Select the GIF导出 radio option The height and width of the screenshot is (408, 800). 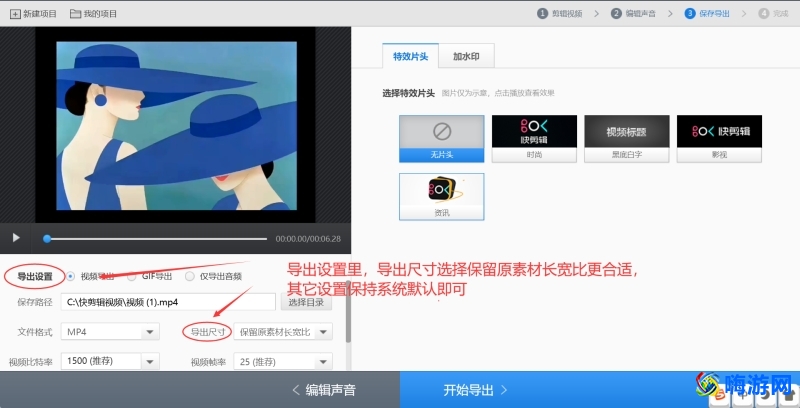point(132,276)
